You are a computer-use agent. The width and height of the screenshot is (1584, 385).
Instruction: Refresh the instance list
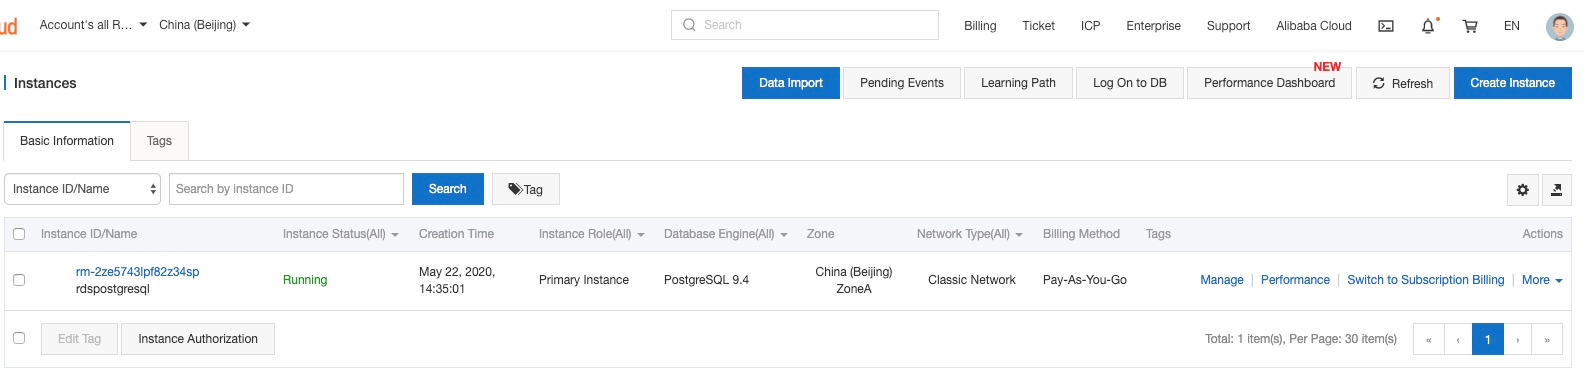[1402, 83]
